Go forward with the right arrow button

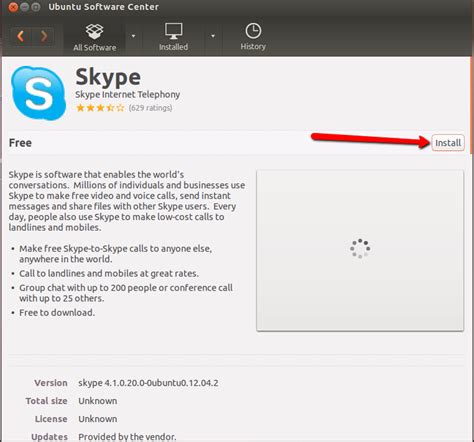[43, 36]
